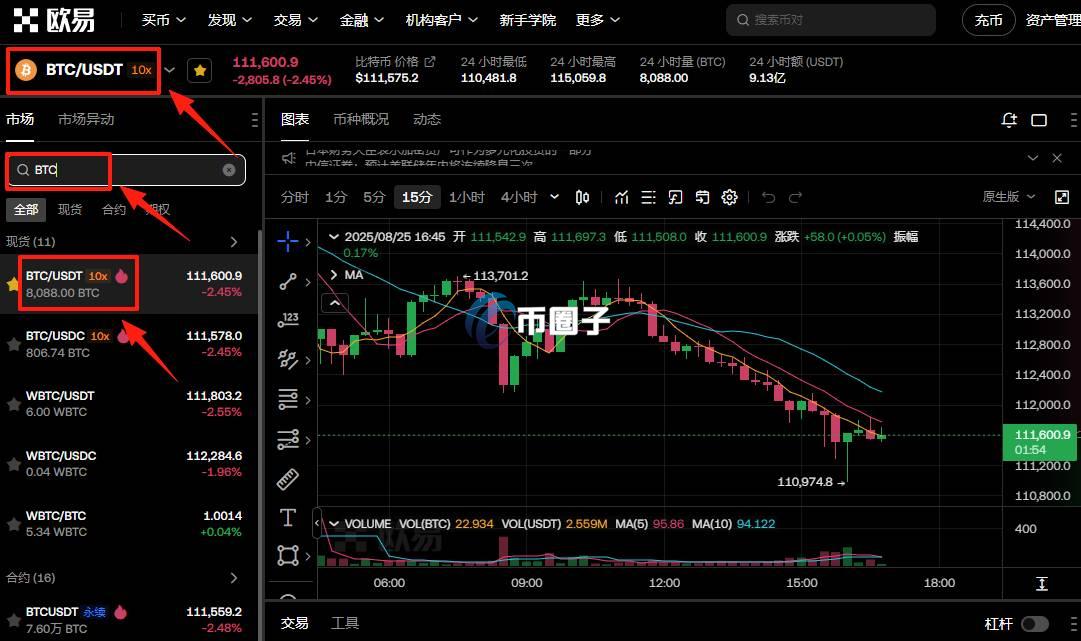
Task: Click the BTC market search field
Action: [125, 170]
